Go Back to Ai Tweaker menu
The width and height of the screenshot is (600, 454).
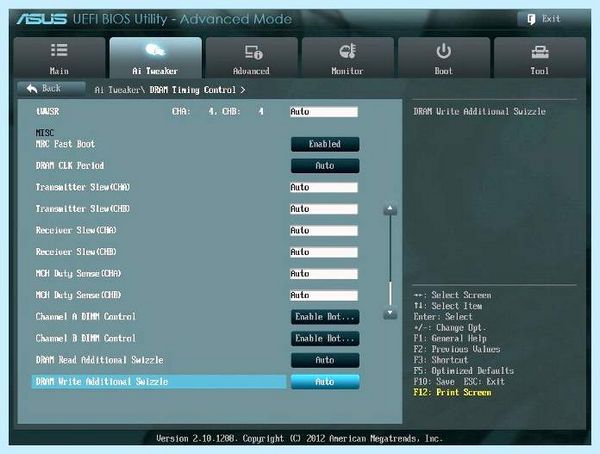(x=51, y=89)
